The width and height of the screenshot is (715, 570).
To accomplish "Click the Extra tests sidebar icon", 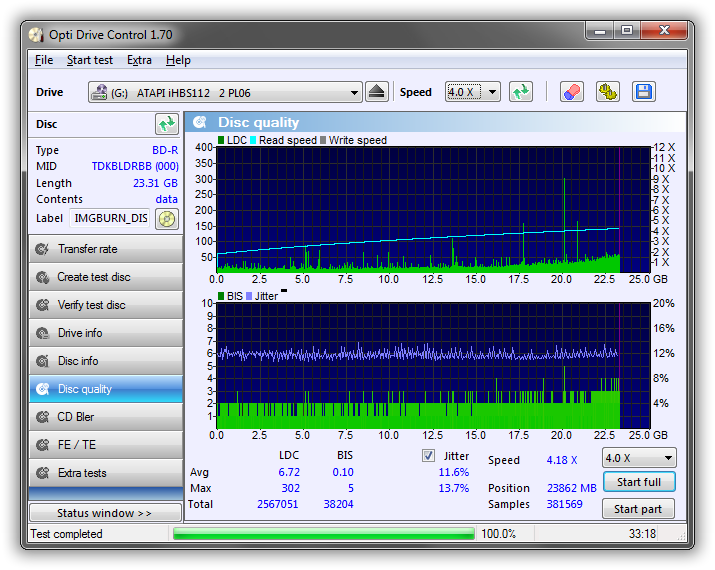I will click(x=42, y=473).
